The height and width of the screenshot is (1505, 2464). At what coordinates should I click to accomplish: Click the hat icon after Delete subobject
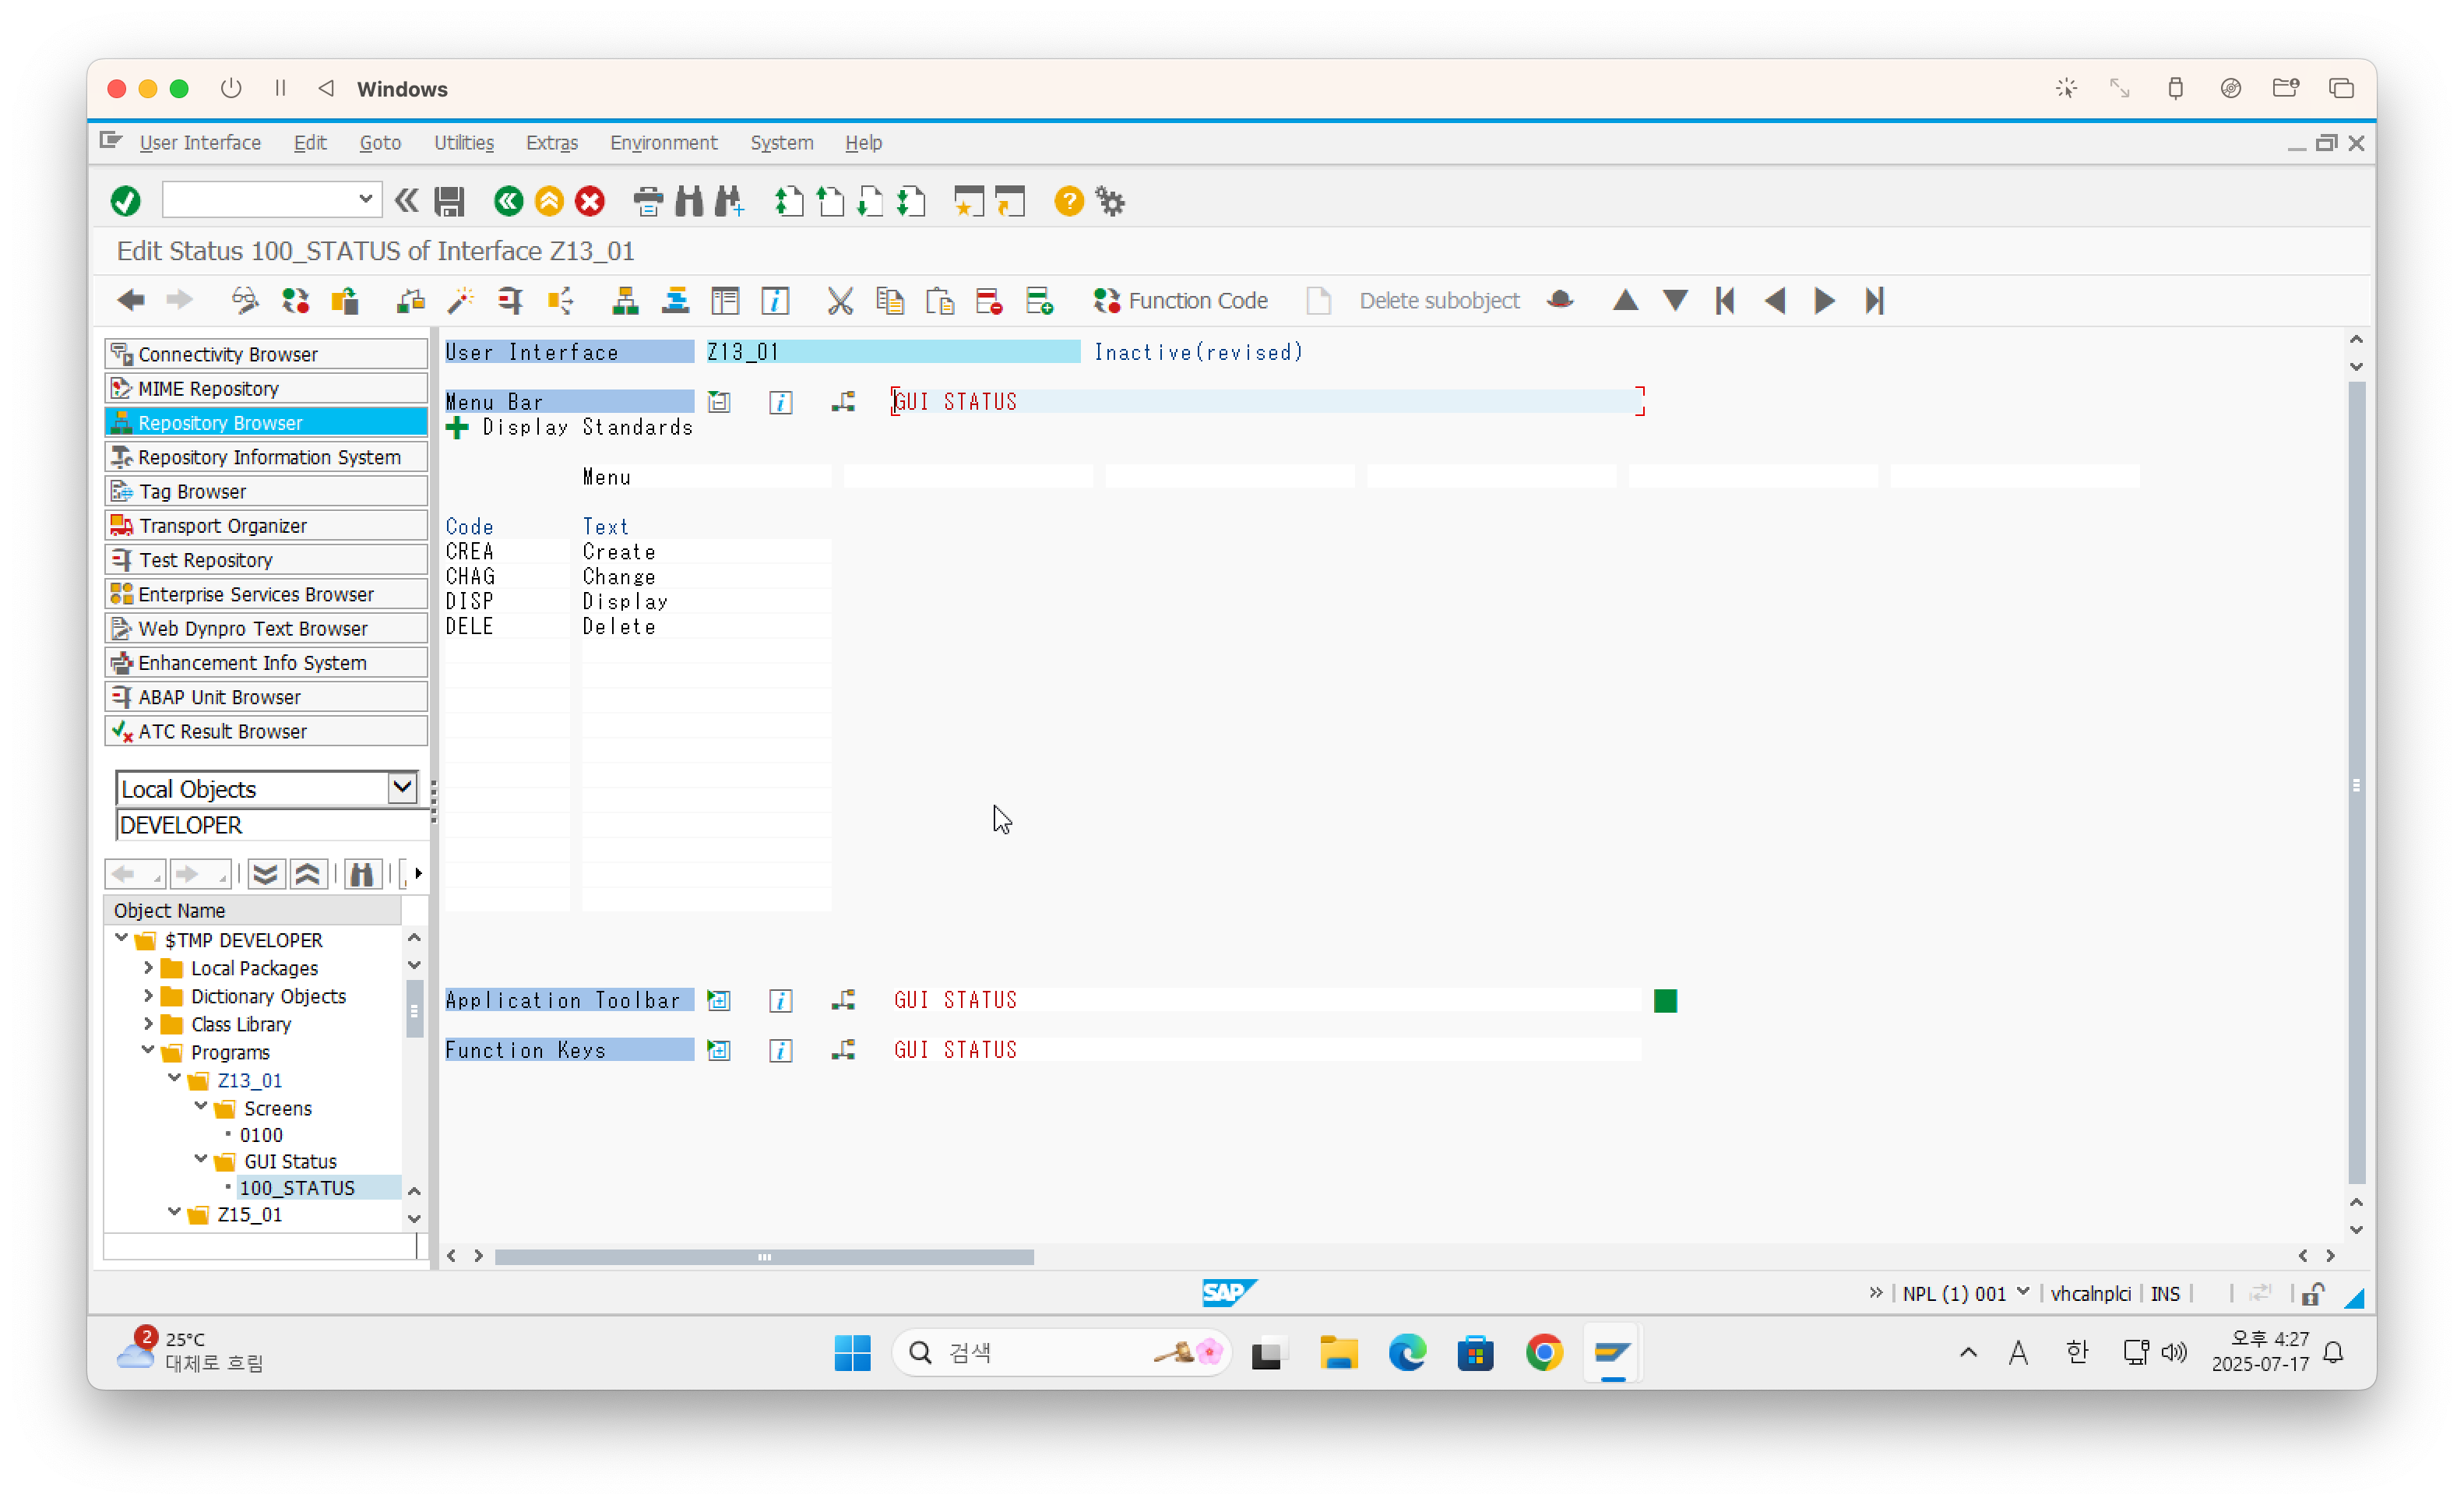tap(1559, 300)
